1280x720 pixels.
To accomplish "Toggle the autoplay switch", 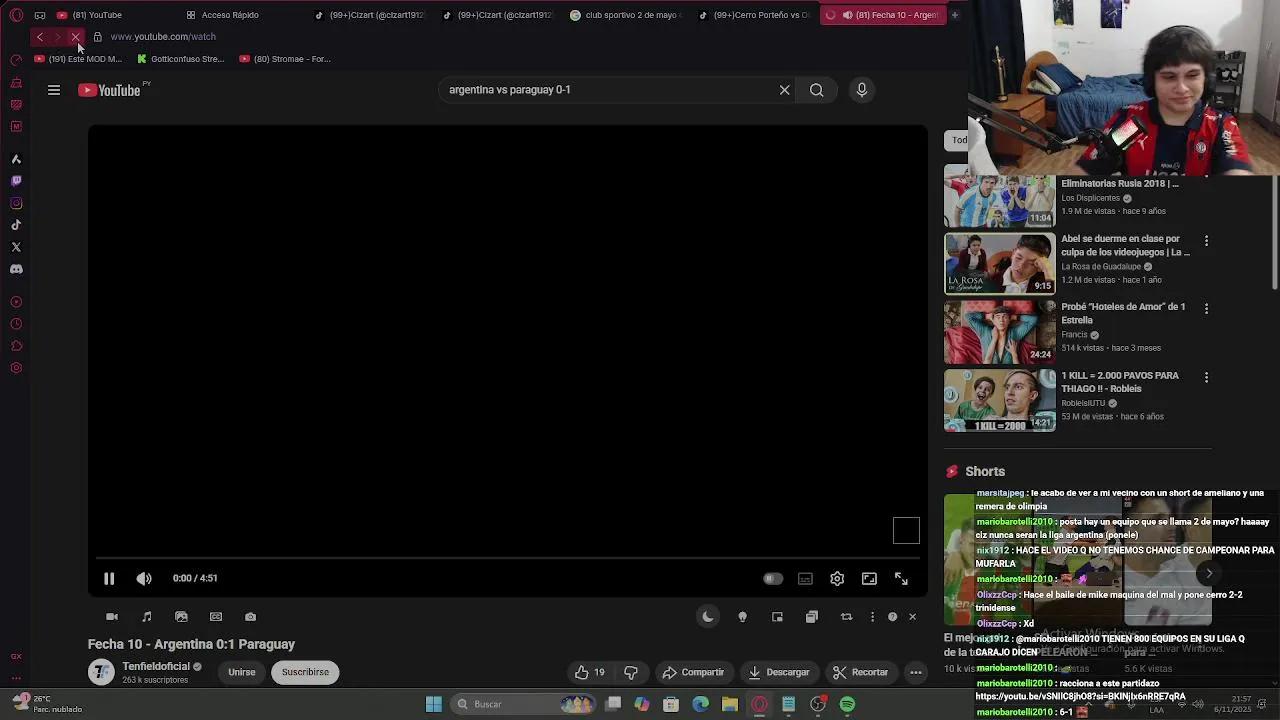I will (x=772, y=579).
